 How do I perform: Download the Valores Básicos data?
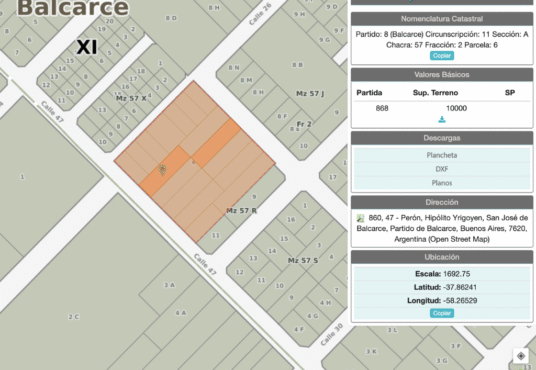click(442, 120)
